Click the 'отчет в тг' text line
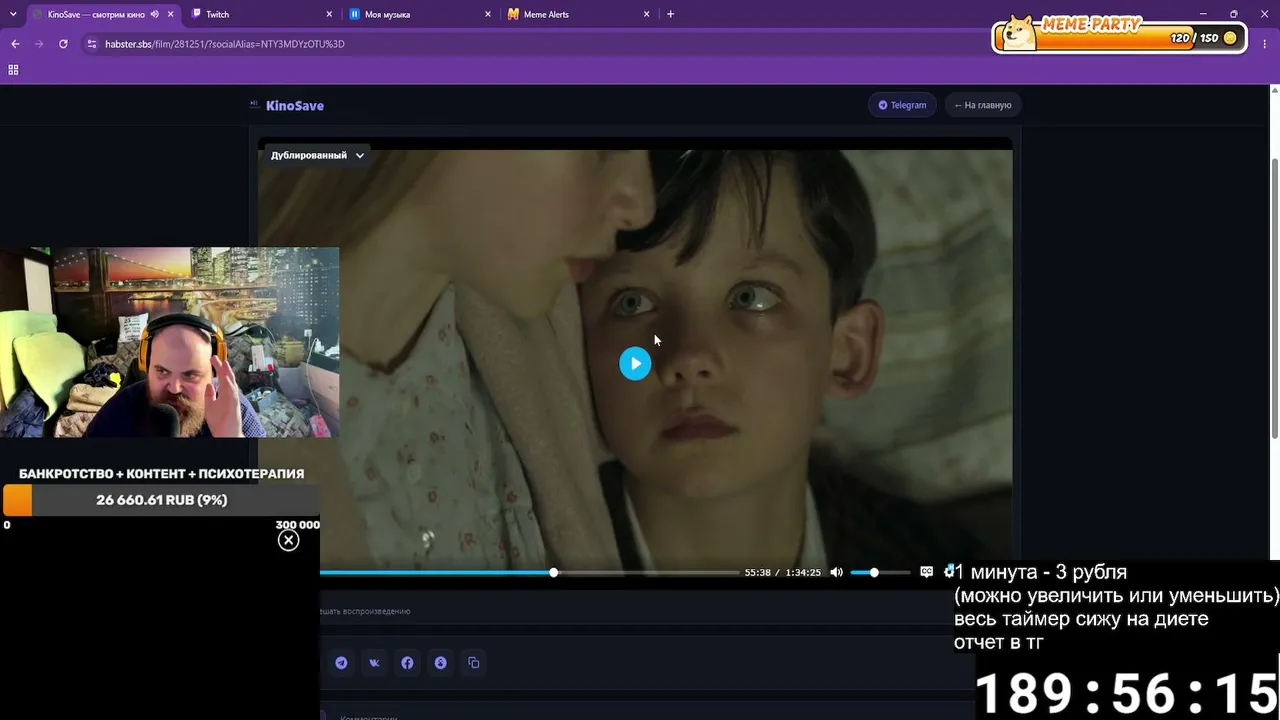Image resolution: width=1280 pixels, height=720 pixels. tap(999, 643)
